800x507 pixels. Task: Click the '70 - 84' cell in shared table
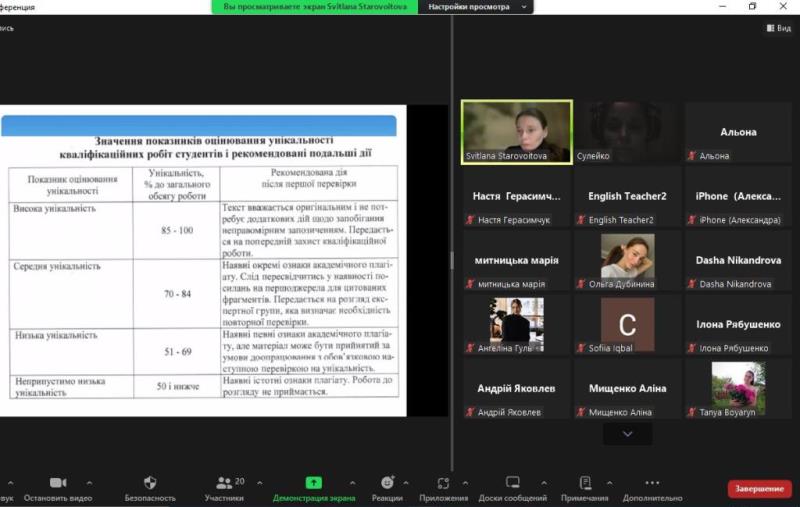point(177,294)
